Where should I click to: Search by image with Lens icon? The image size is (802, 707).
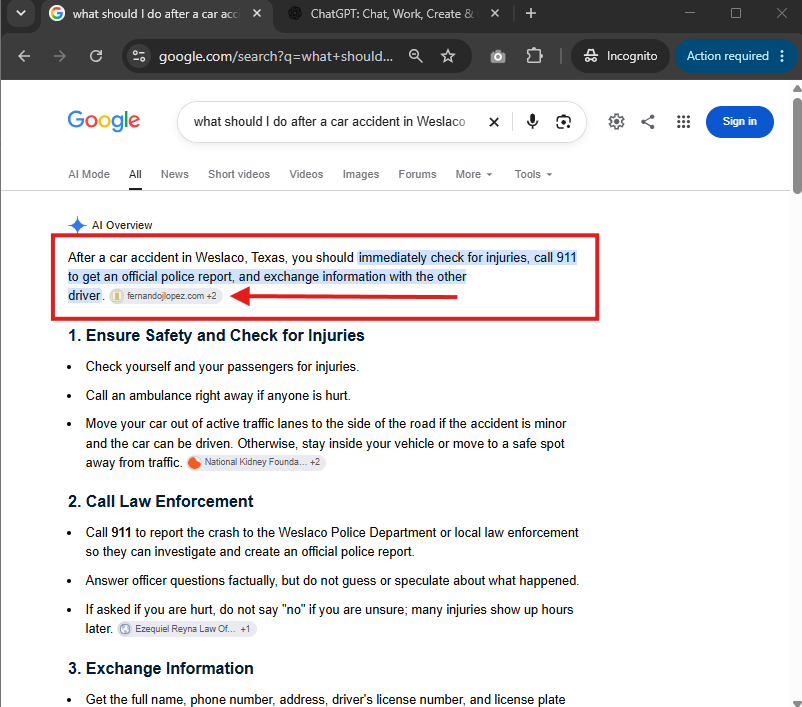point(563,122)
